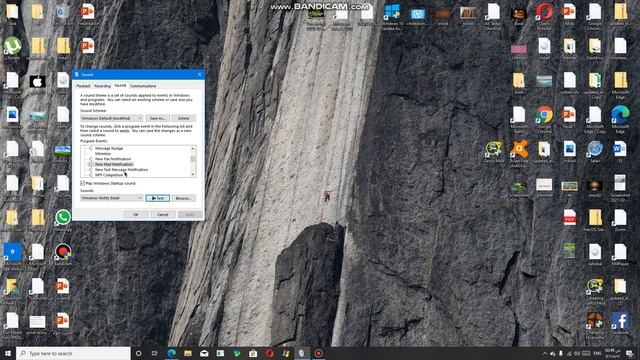Open the Sound Scheme dropdown
Image resolution: width=640 pixels, height=360 pixels.
[x=111, y=118]
